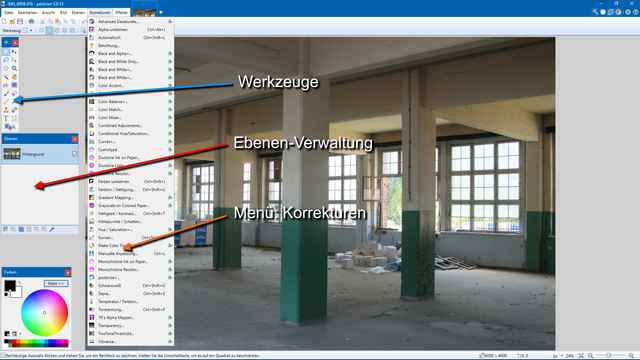Select the Pan hand tool
Image resolution: width=640 pixels, height=360 pixels.
tap(14, 77)
